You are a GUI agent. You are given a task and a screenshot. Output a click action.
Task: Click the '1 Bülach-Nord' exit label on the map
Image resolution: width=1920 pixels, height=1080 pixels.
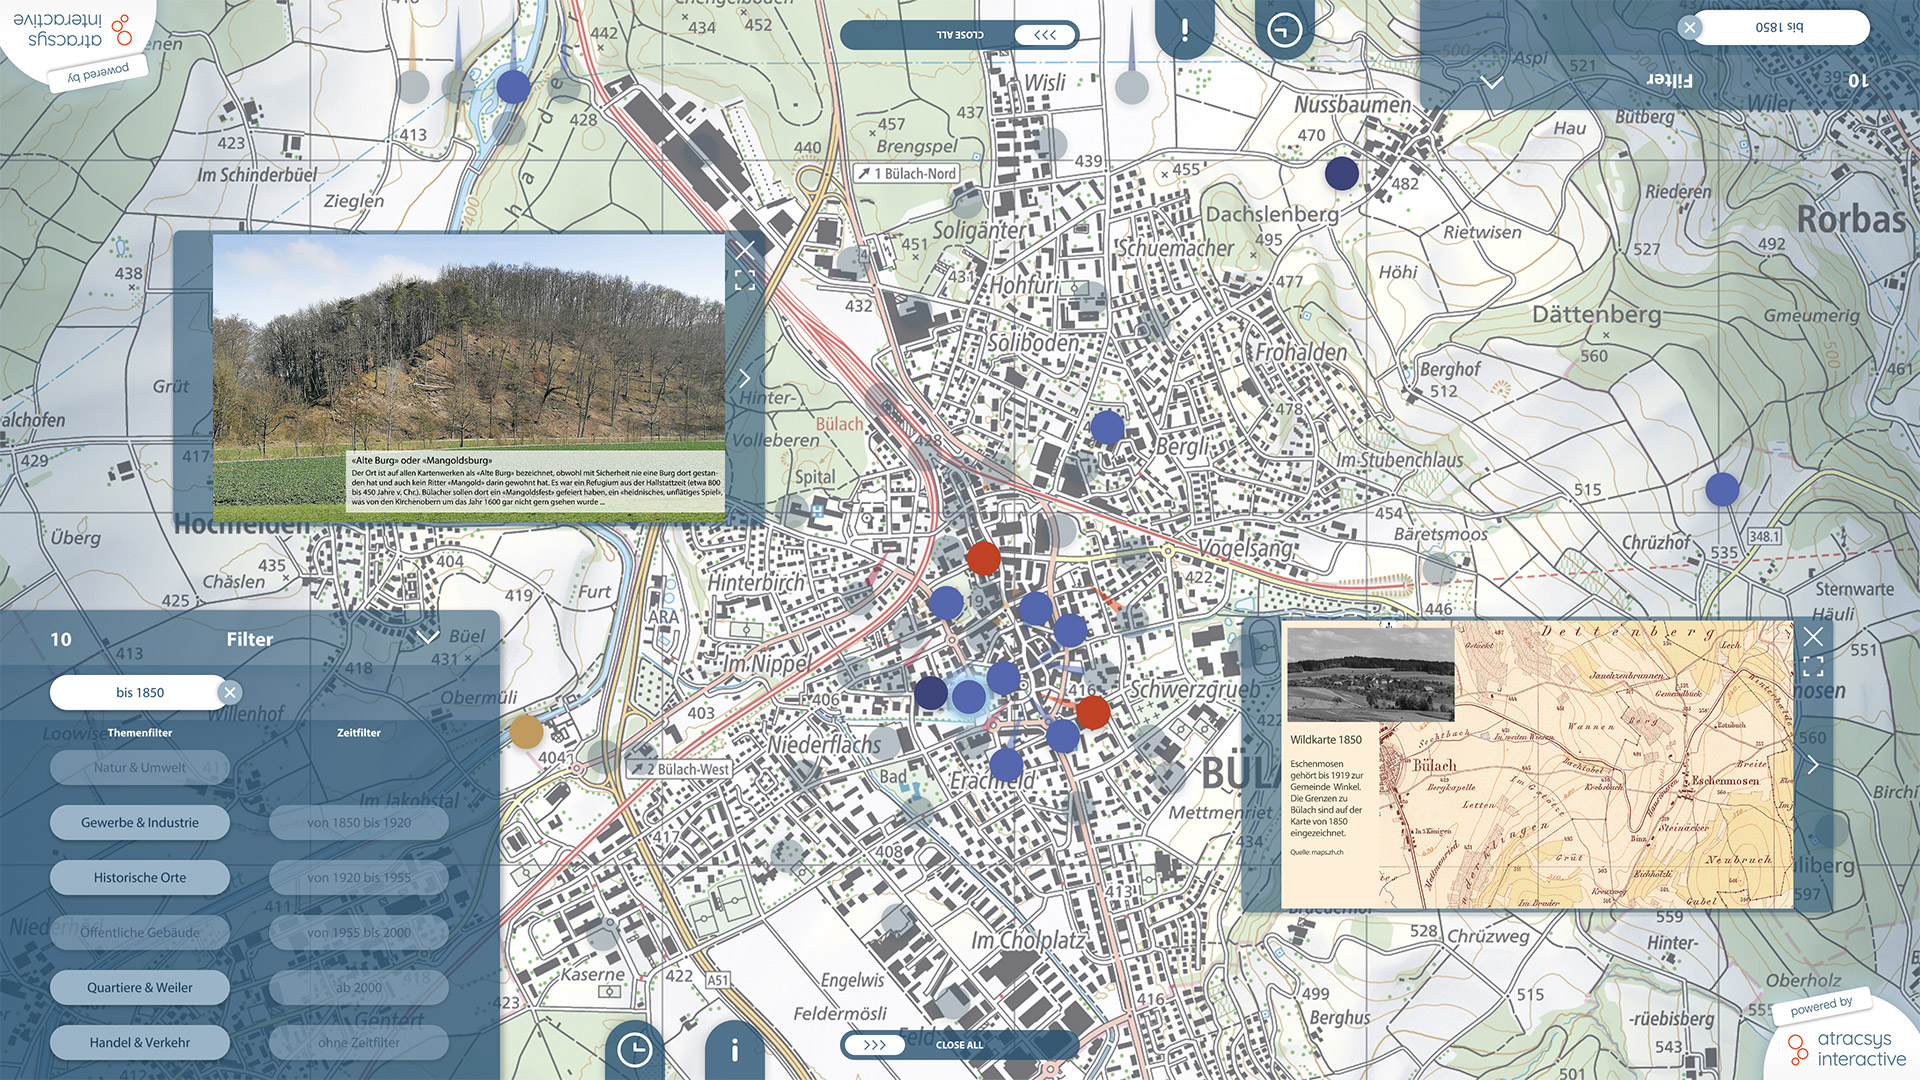click(907, 173)
